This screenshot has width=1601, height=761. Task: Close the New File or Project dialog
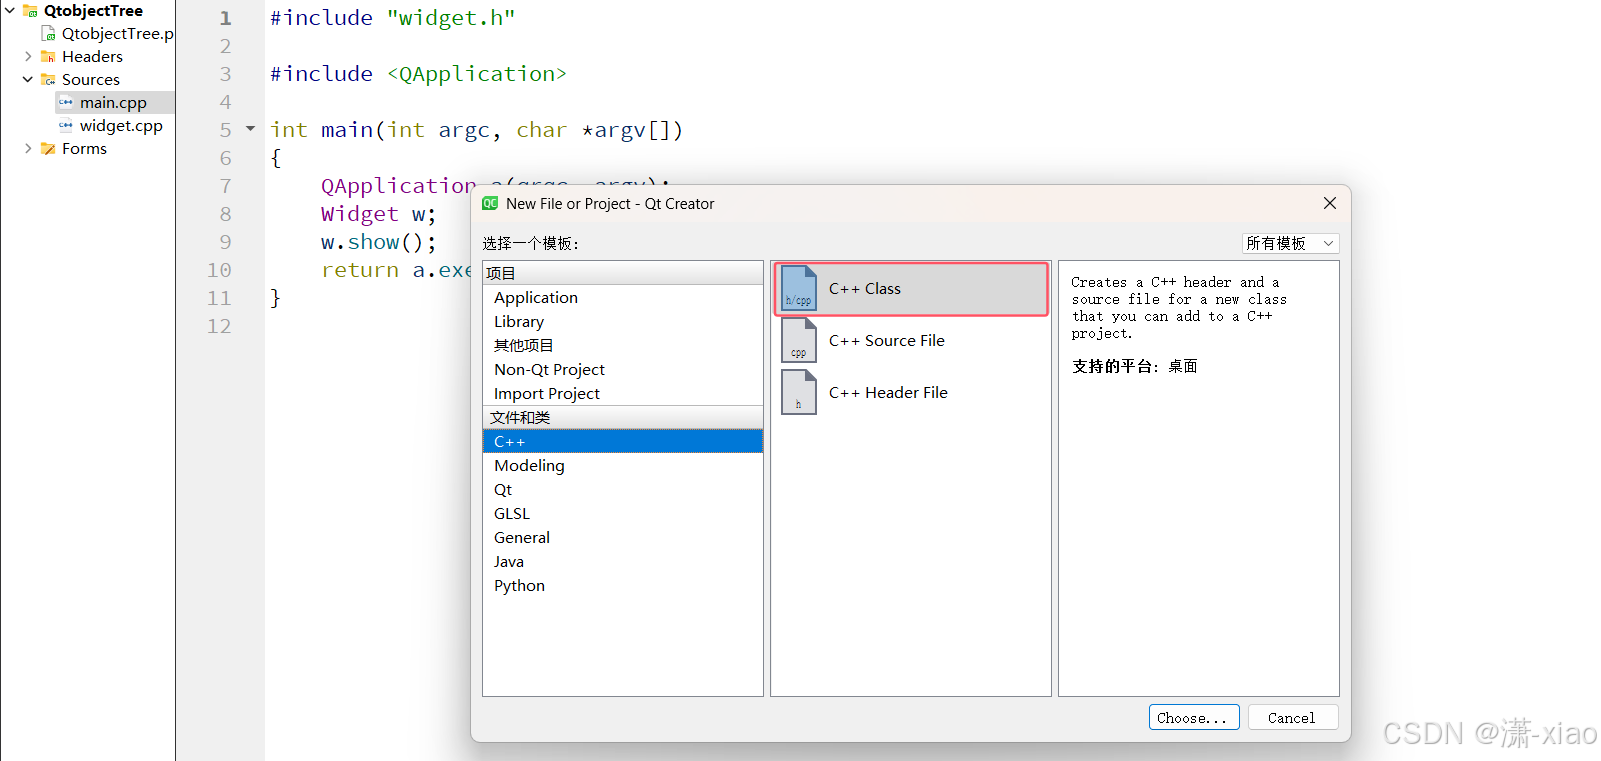(1330, 203)
